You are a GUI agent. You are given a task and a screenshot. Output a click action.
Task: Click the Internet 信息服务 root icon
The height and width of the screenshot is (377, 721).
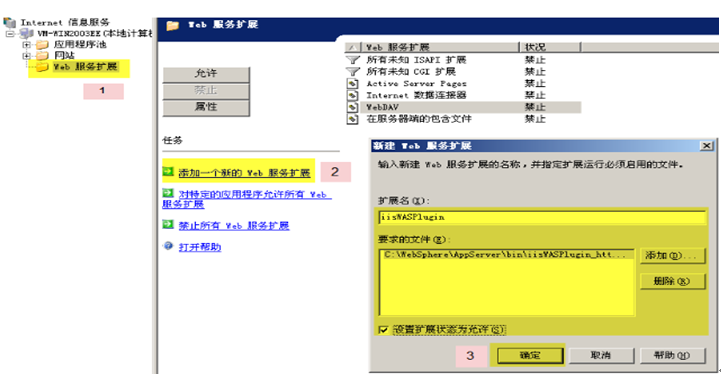pyautogui.click(x=10, y=22)
